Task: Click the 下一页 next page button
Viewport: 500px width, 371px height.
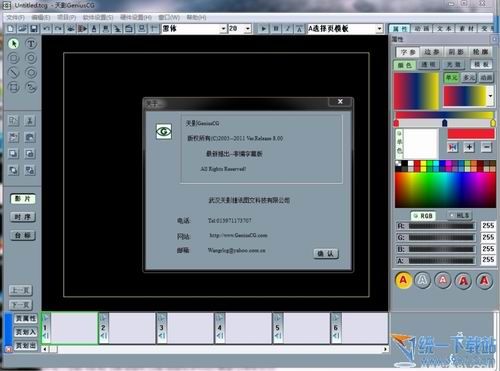Action: [20, 305]
